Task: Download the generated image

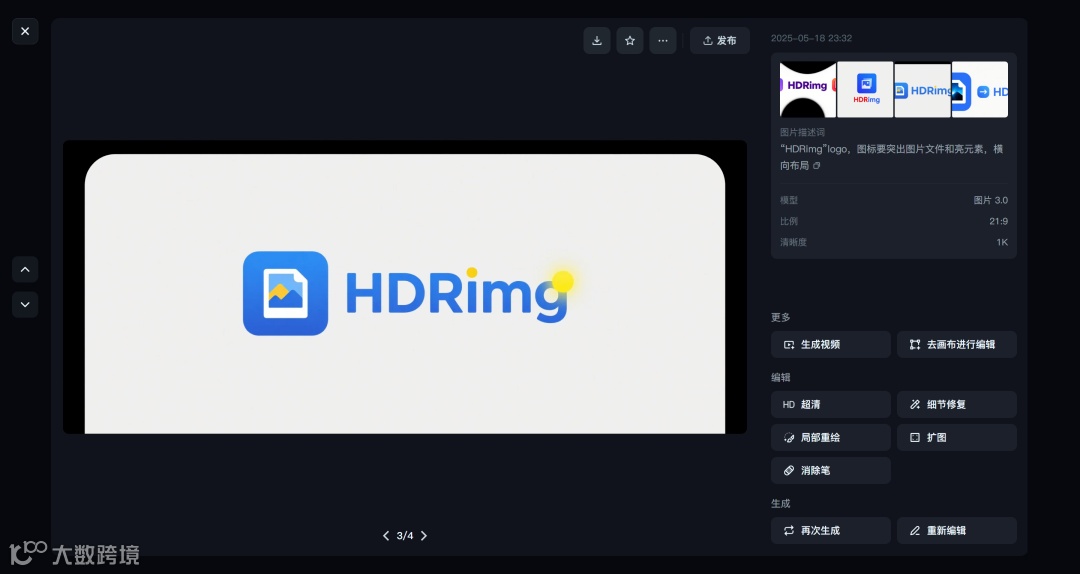Action: tap(596, 41)
